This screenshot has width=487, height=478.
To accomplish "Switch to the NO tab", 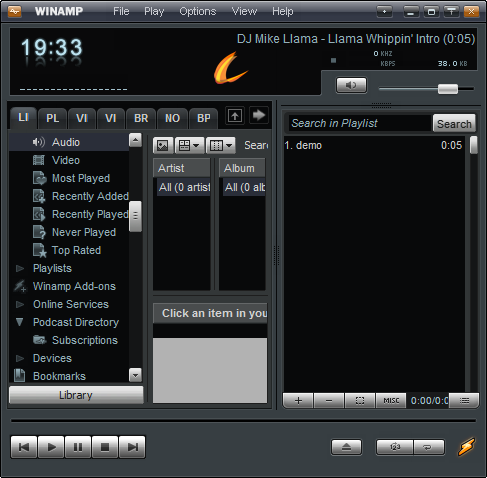I will point(172,118).
